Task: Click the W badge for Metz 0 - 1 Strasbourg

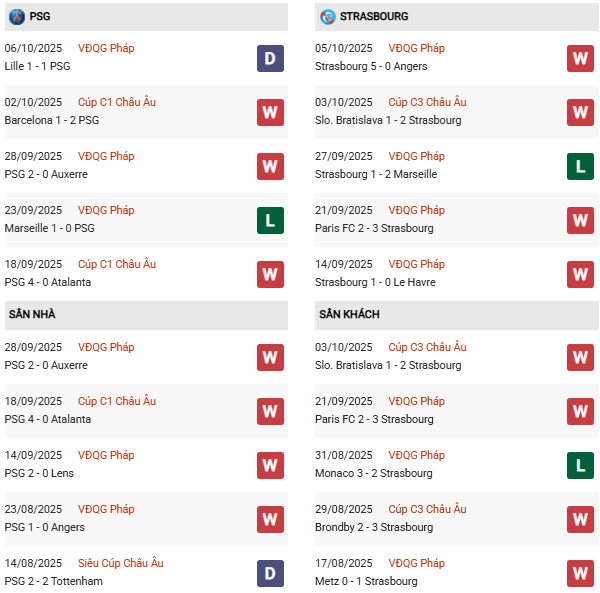Action: (x=580, y=573)
